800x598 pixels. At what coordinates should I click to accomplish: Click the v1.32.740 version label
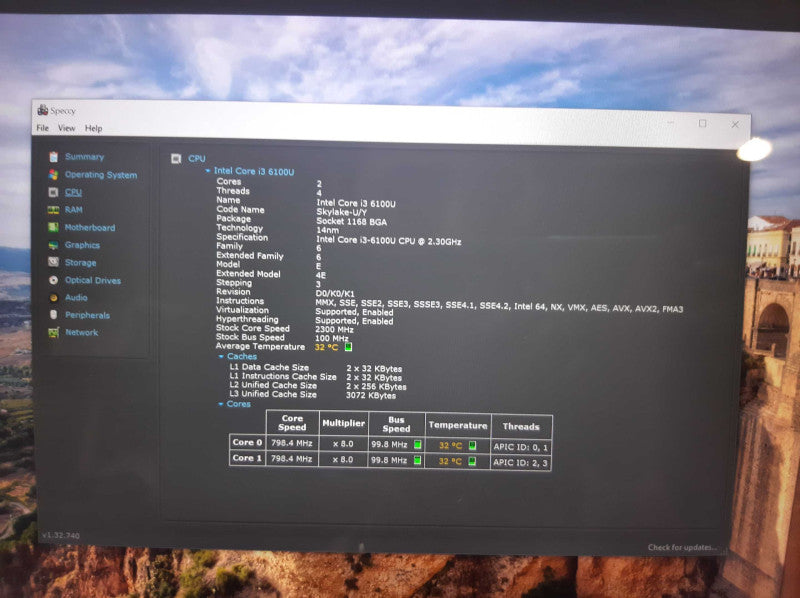point(61,535)
